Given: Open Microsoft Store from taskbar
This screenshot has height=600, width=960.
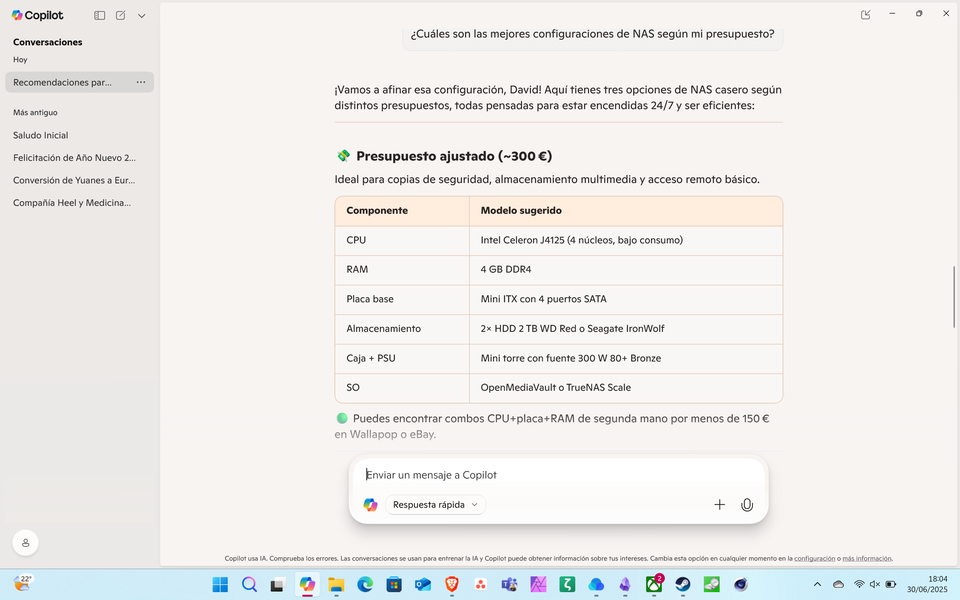Looking at the screenshot, I should tap(394, 585).
